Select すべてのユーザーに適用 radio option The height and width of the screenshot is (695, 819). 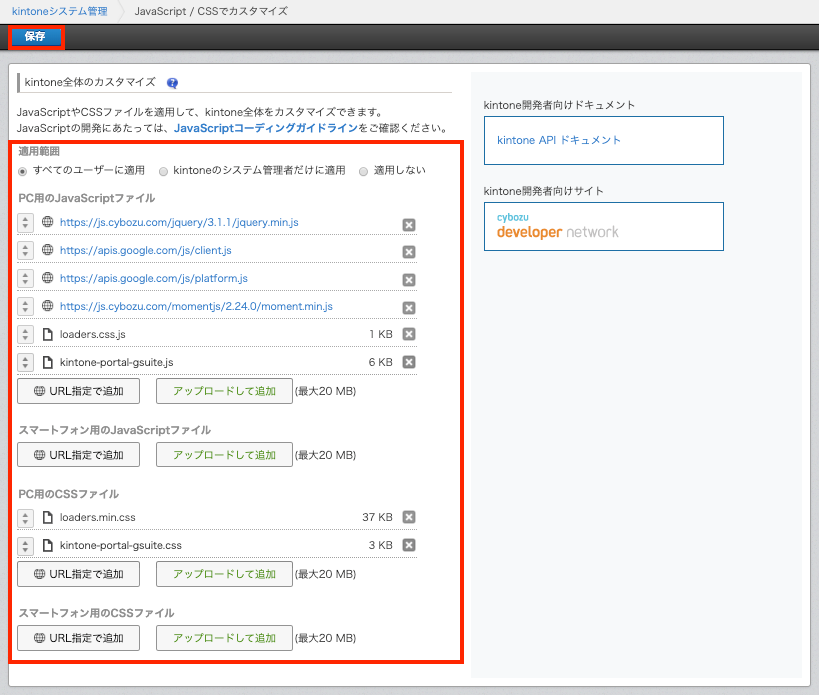[x=23, y=171]
